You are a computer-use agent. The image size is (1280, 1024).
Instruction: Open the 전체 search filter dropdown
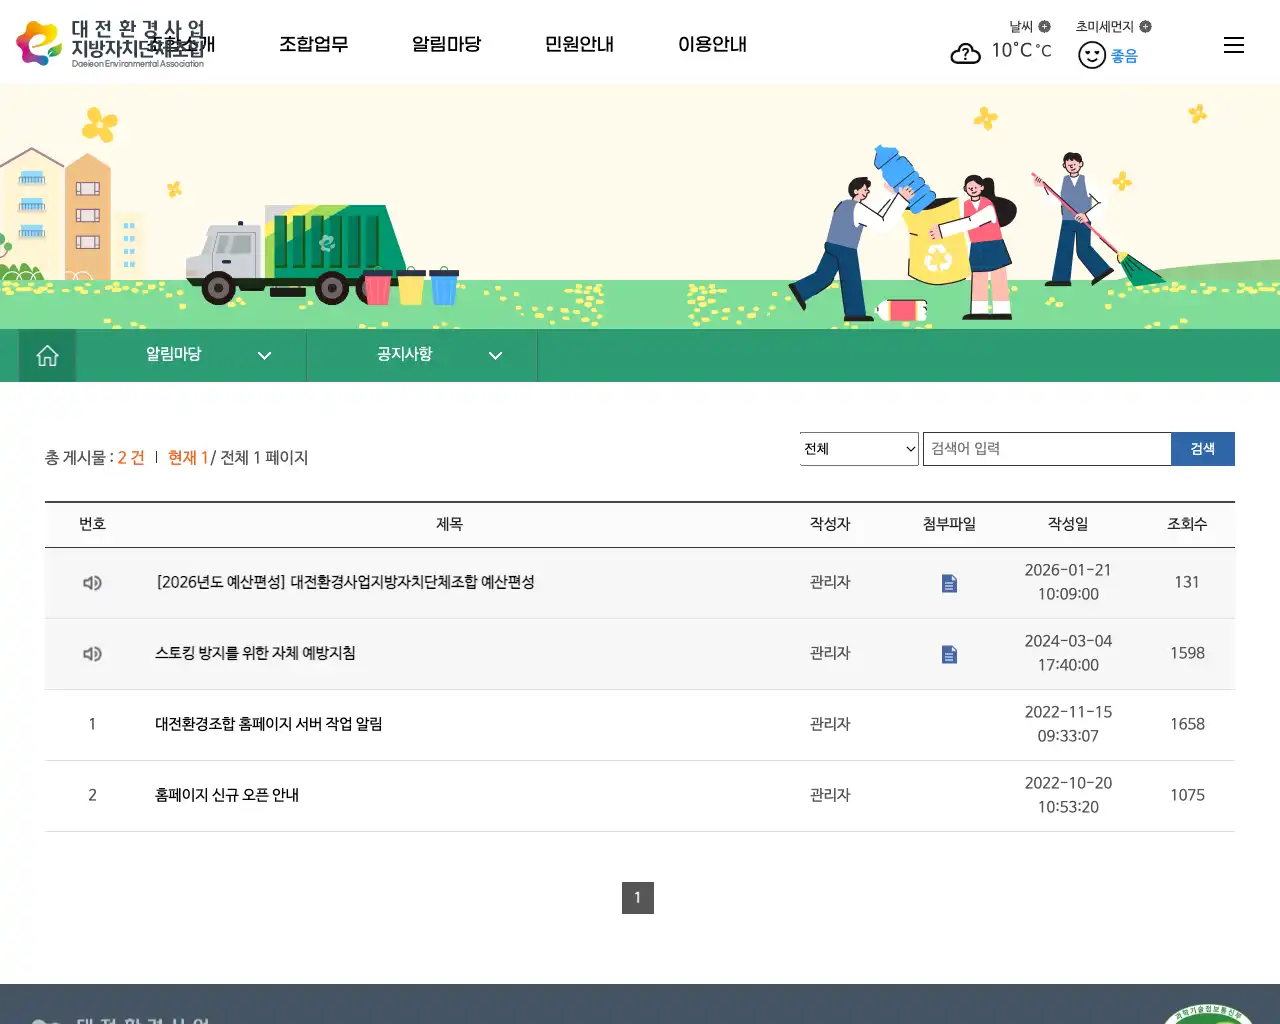coord(858,448)
